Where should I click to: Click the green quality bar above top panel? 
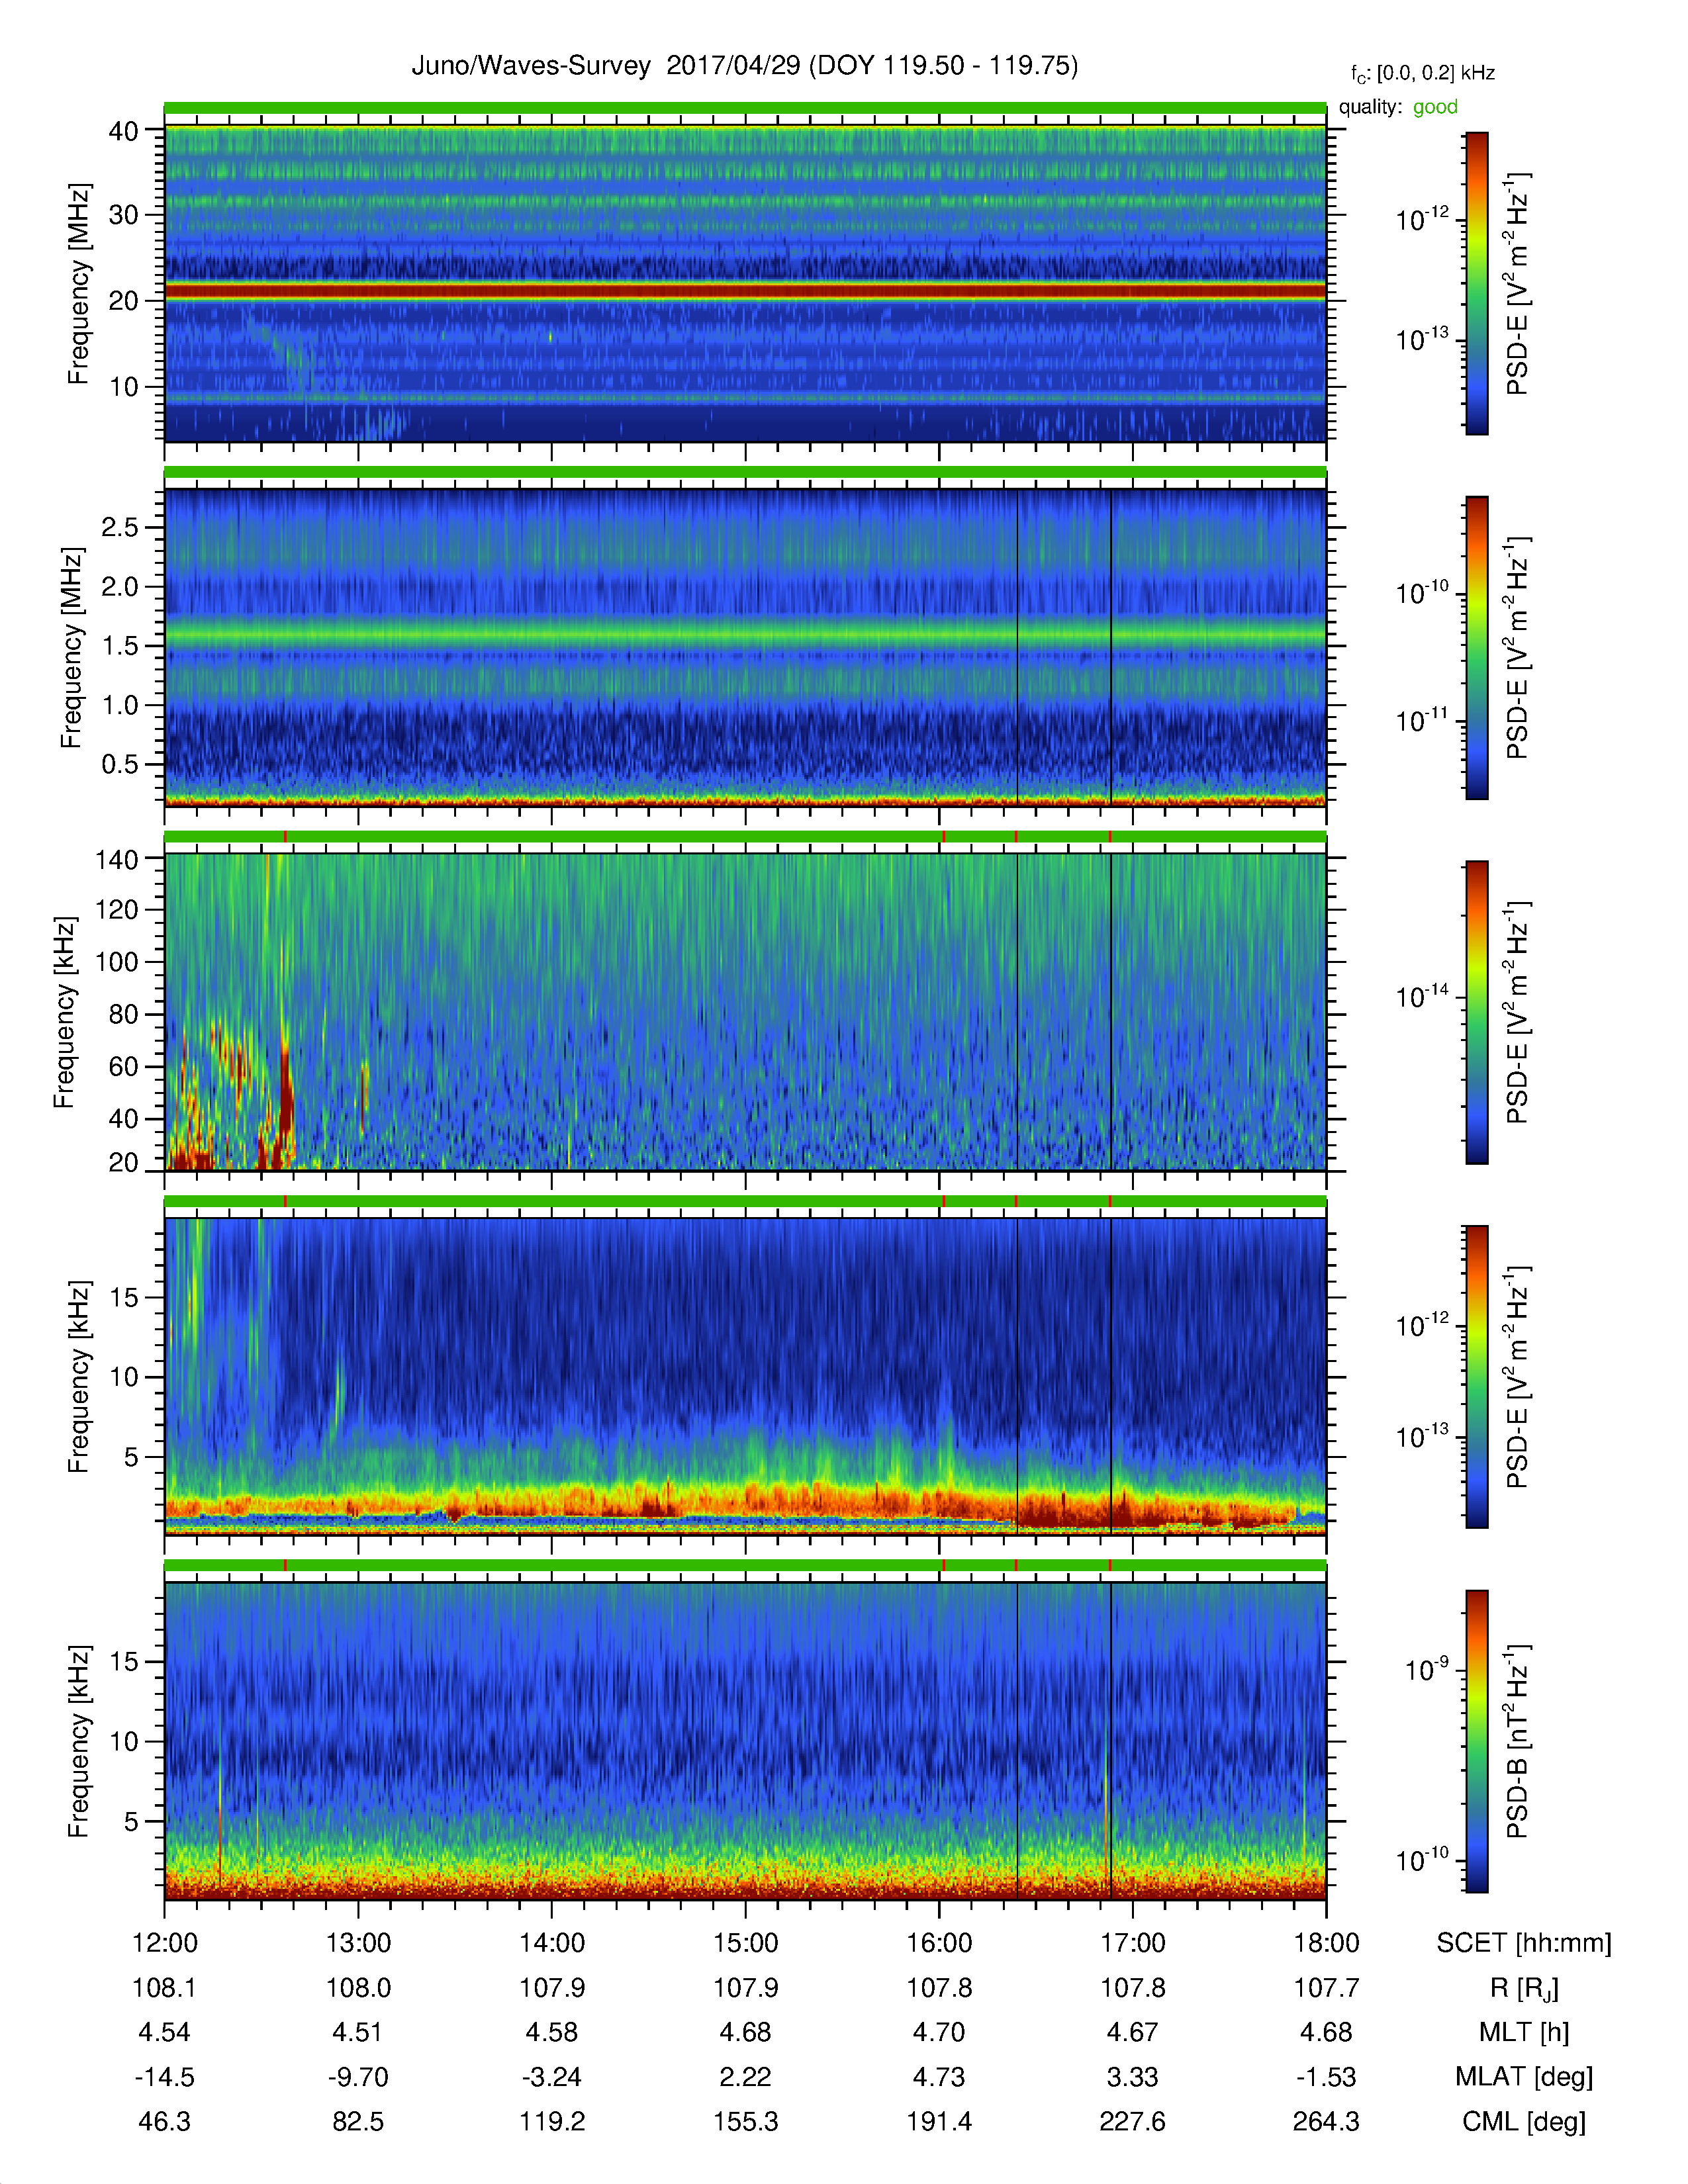pyautogui.click(x=745, y=107)
